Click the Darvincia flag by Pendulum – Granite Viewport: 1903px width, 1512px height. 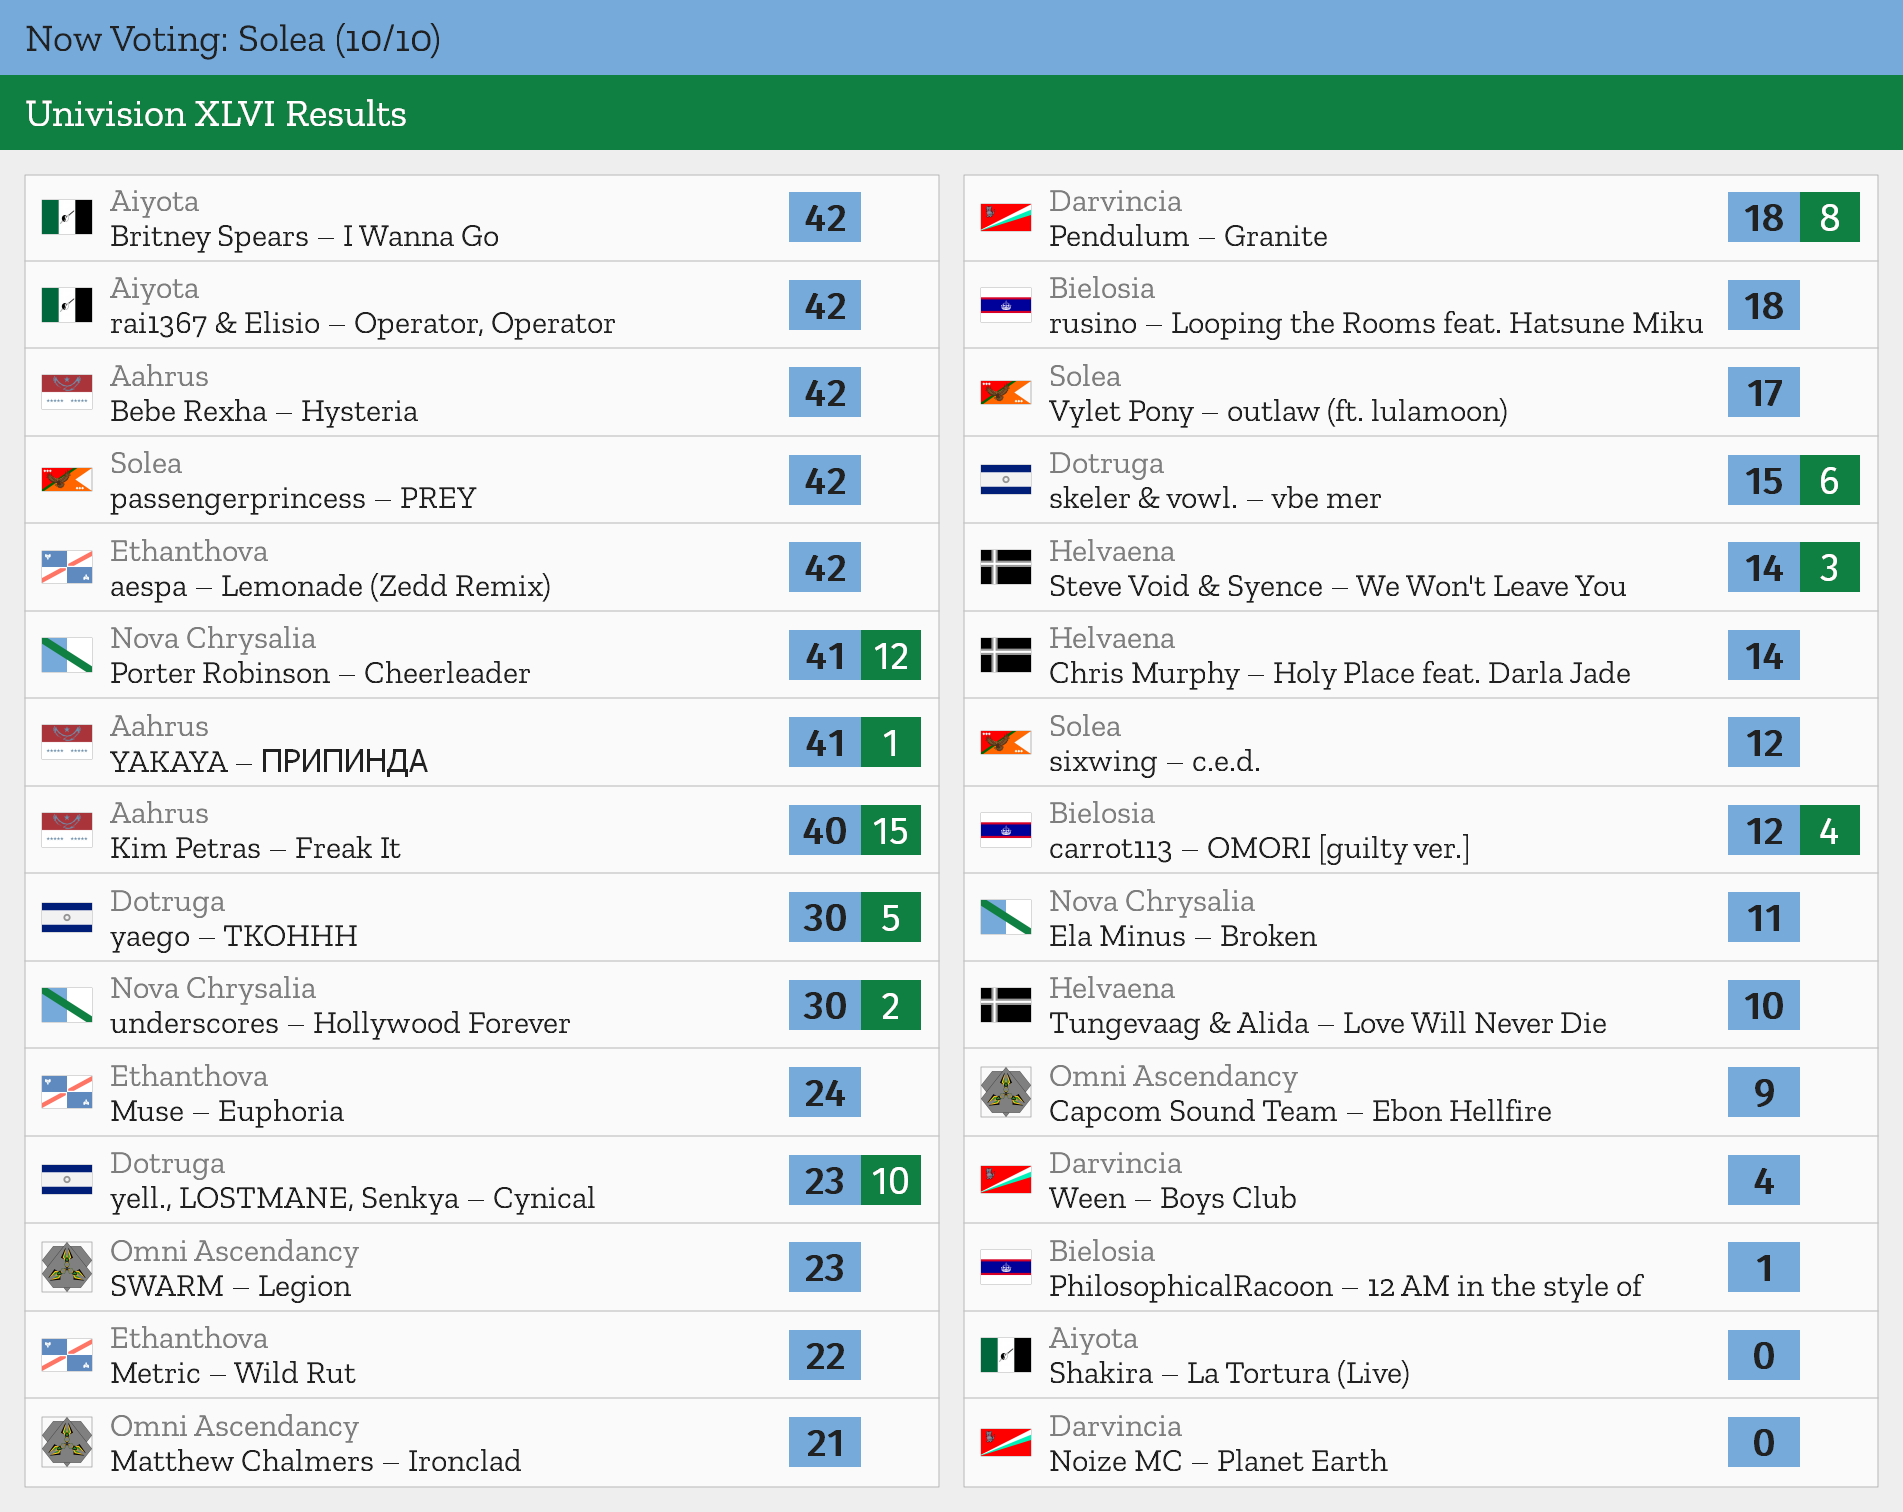pyautogui.click(x=1006, y=217)
